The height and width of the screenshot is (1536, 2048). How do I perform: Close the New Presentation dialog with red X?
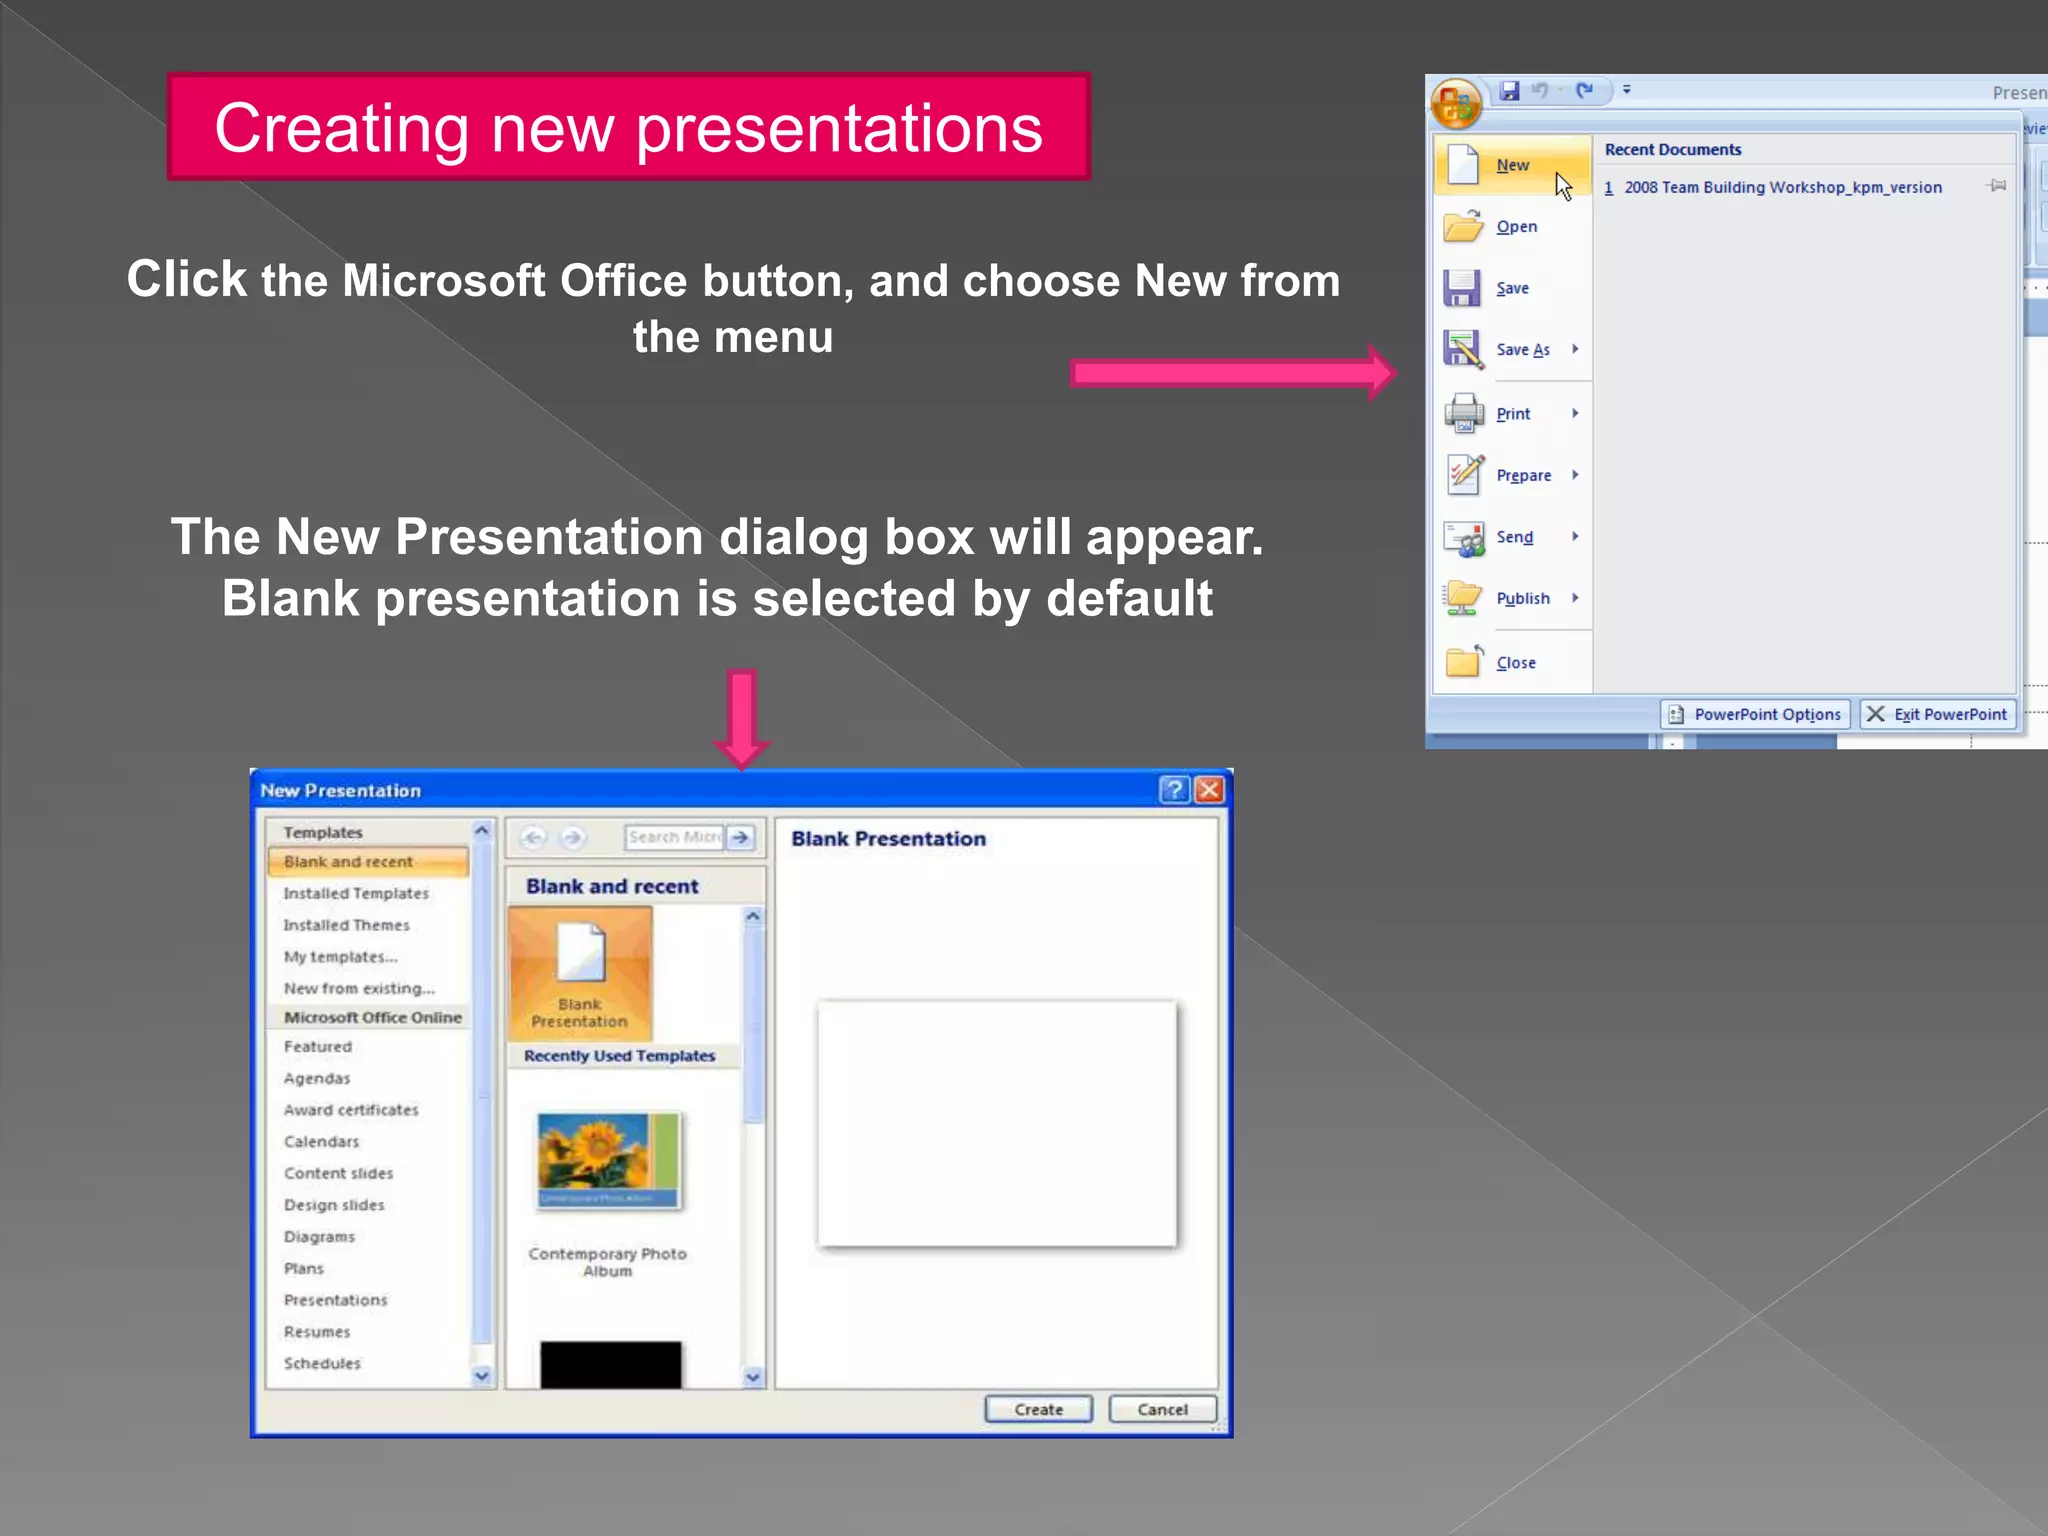1209,790
